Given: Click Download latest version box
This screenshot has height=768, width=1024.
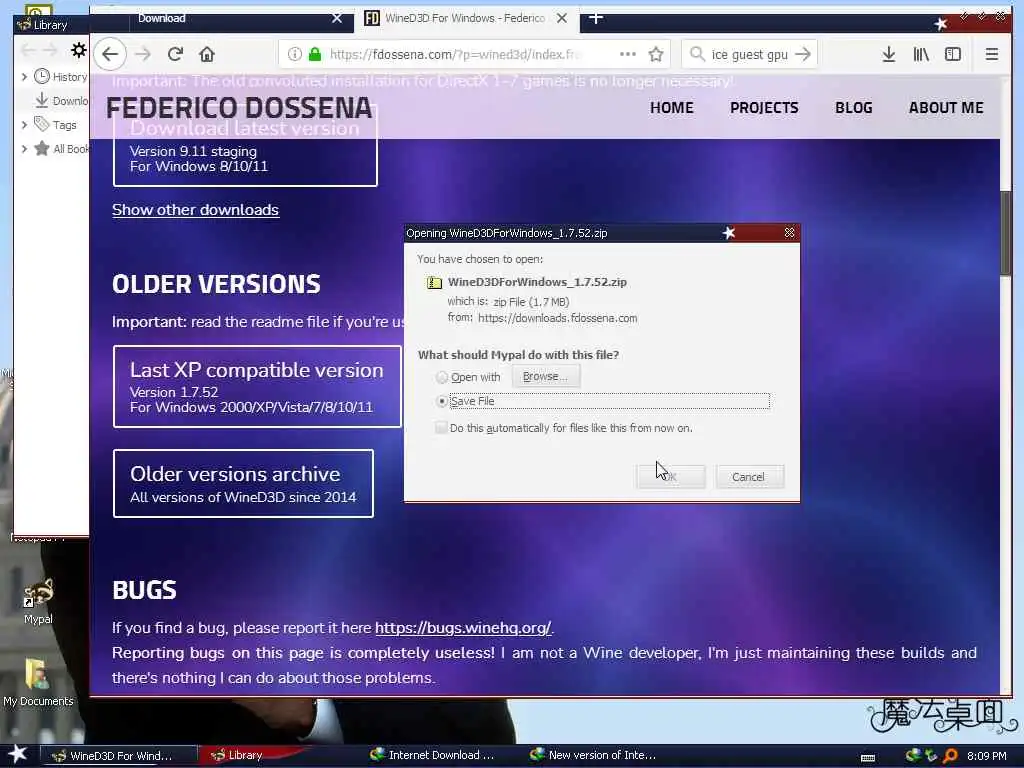Looking at the screenshot, I should (245, 147).
